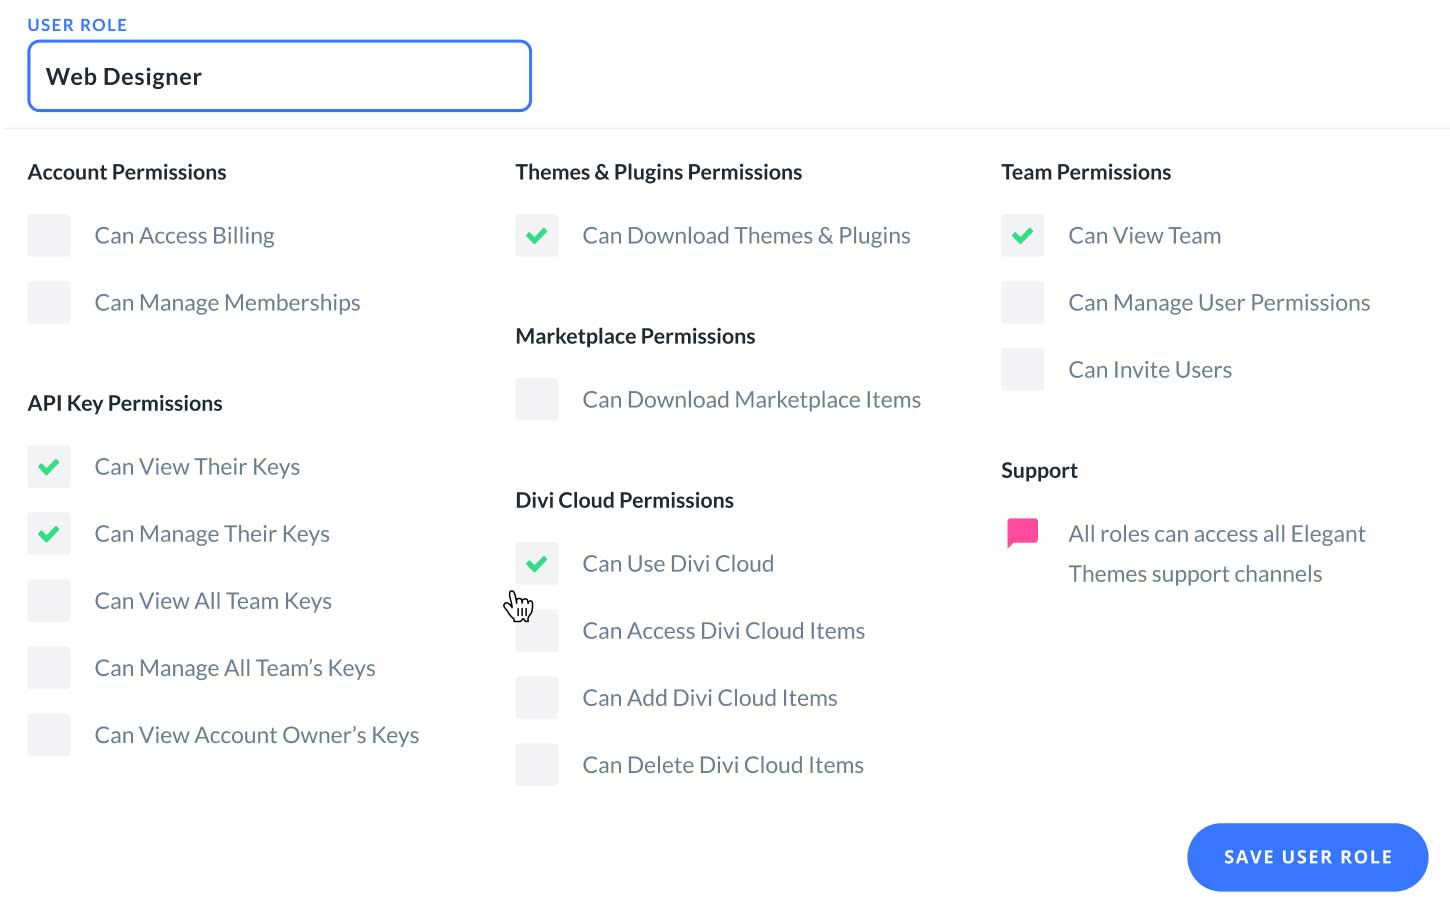Screen dimensions: 1450x916
Task: Check the Can Invite Users box
Action: pos(1023,370)
